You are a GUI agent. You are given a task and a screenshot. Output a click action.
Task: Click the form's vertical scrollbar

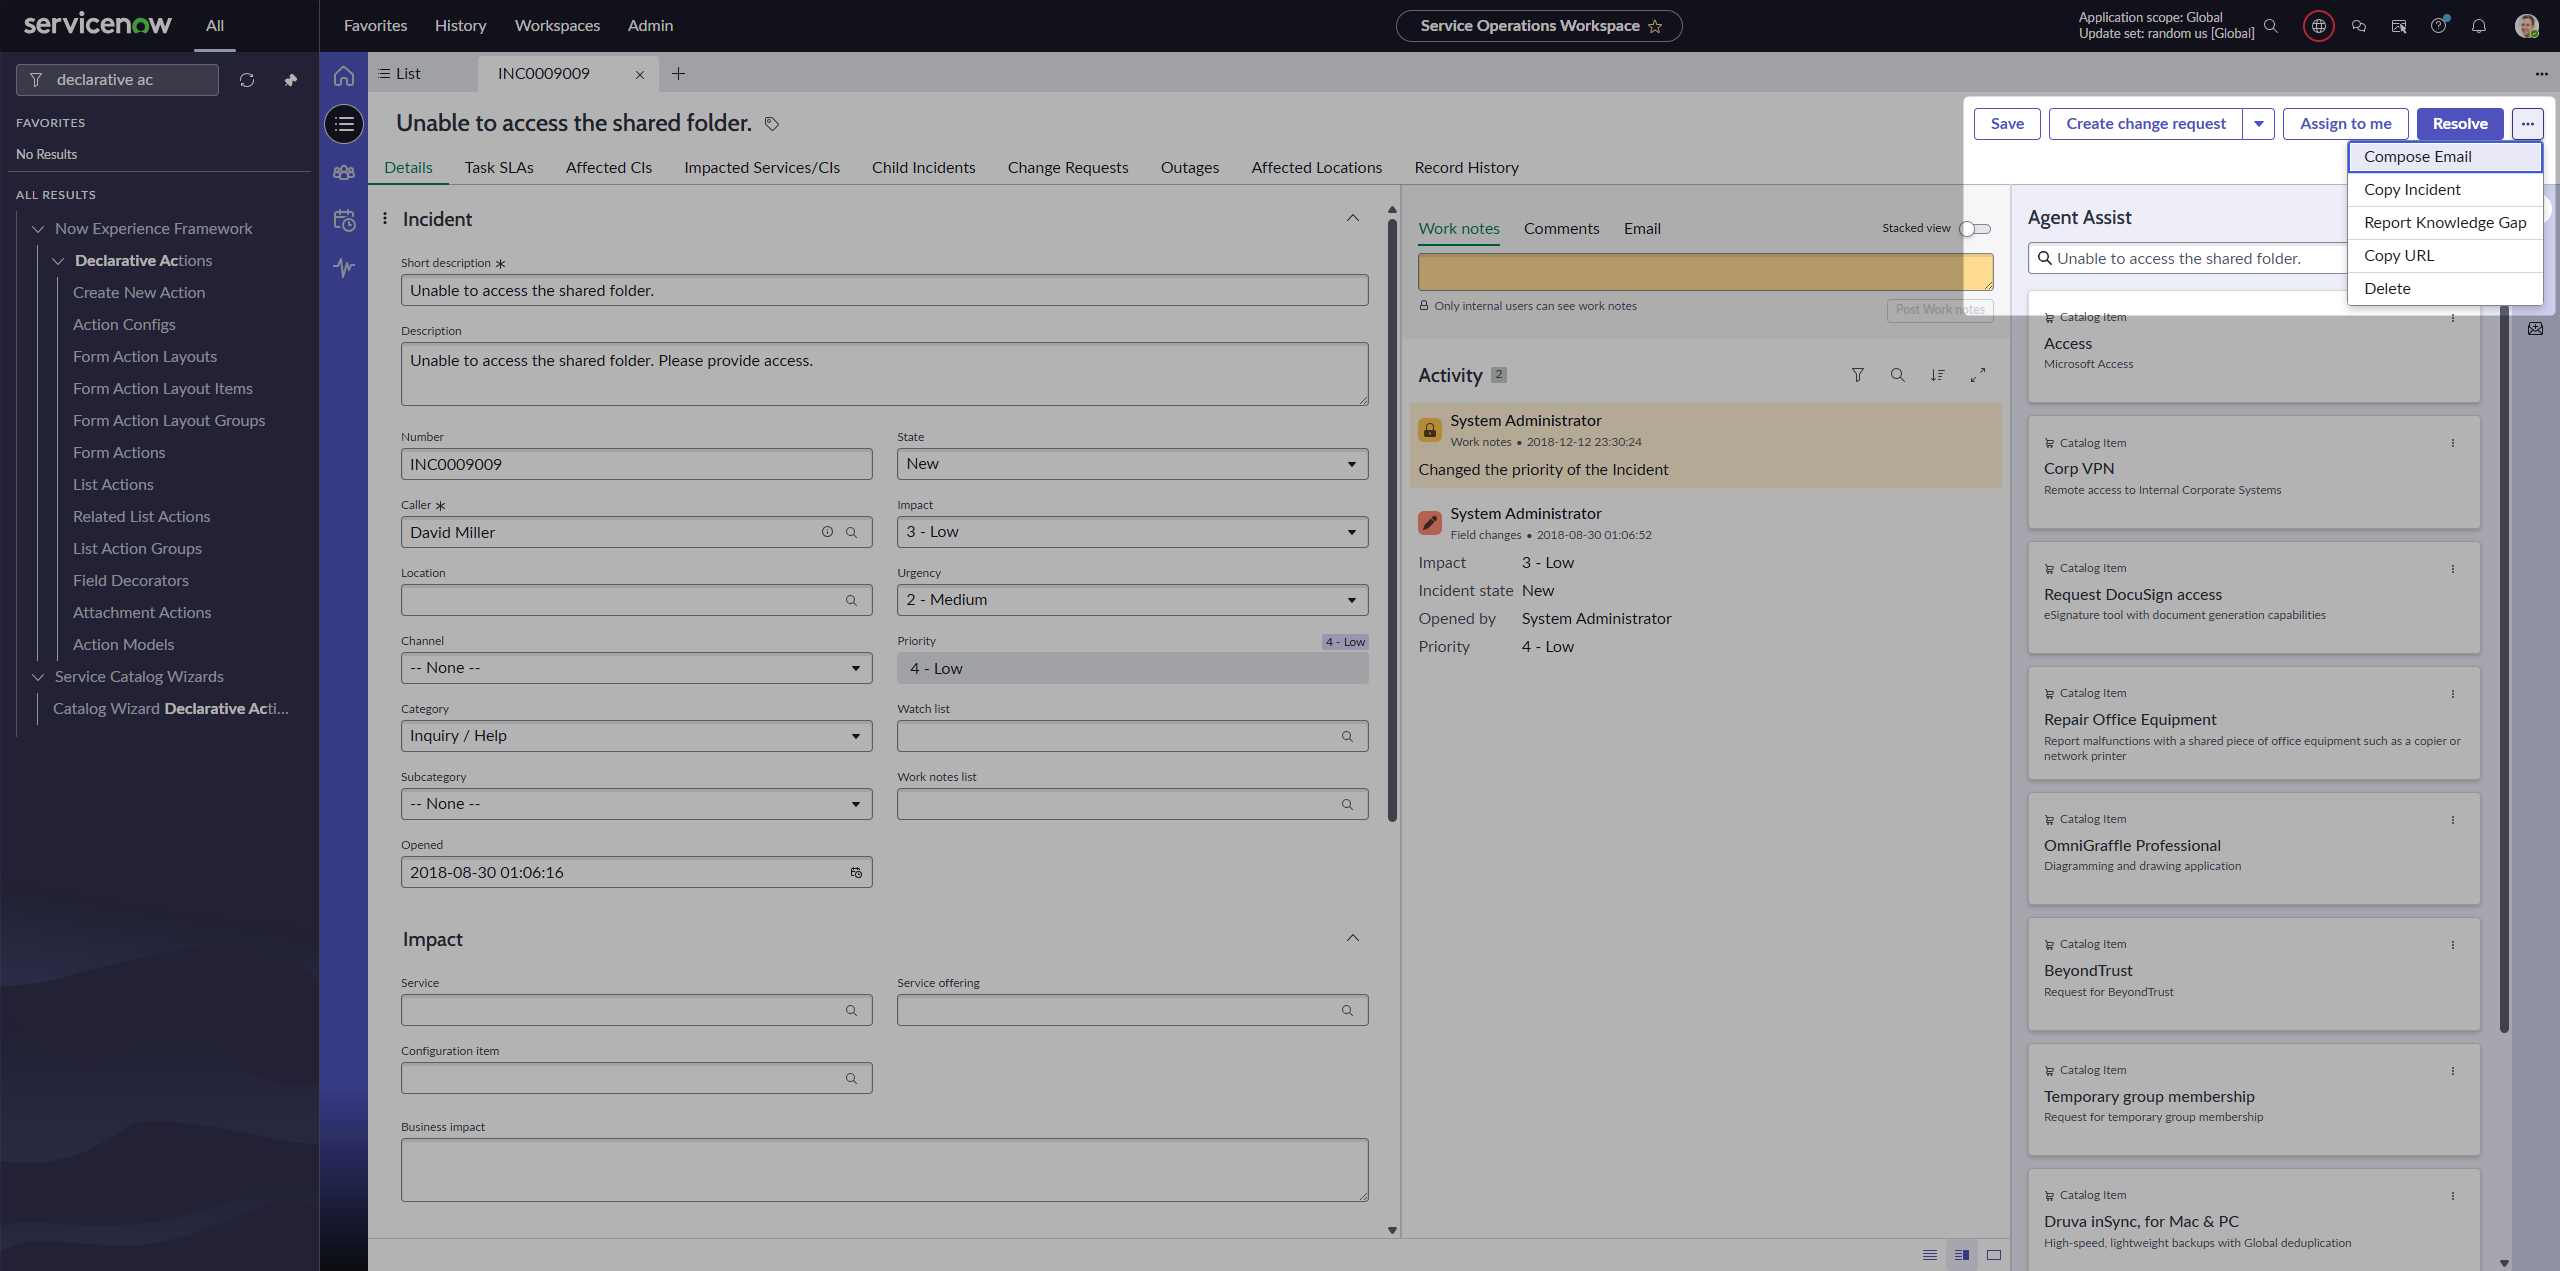1392,520
